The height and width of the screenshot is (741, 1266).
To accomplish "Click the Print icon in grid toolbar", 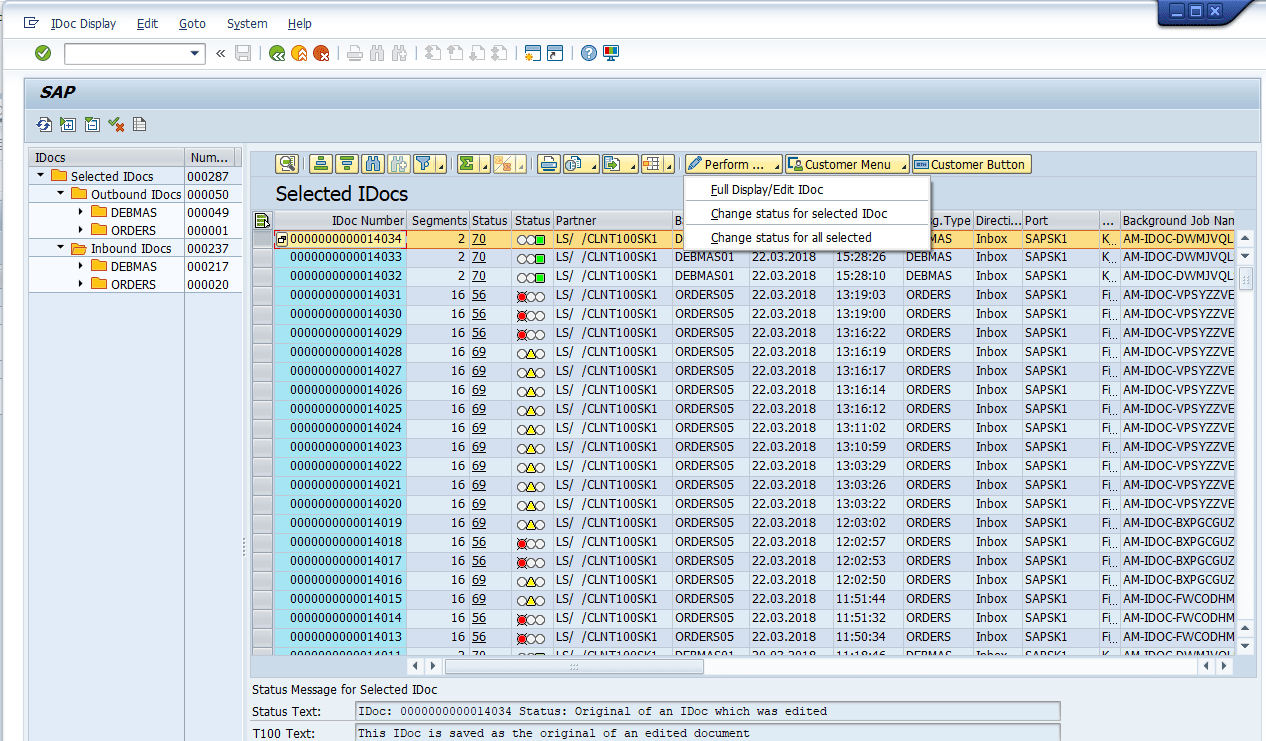I will (548, 164).
